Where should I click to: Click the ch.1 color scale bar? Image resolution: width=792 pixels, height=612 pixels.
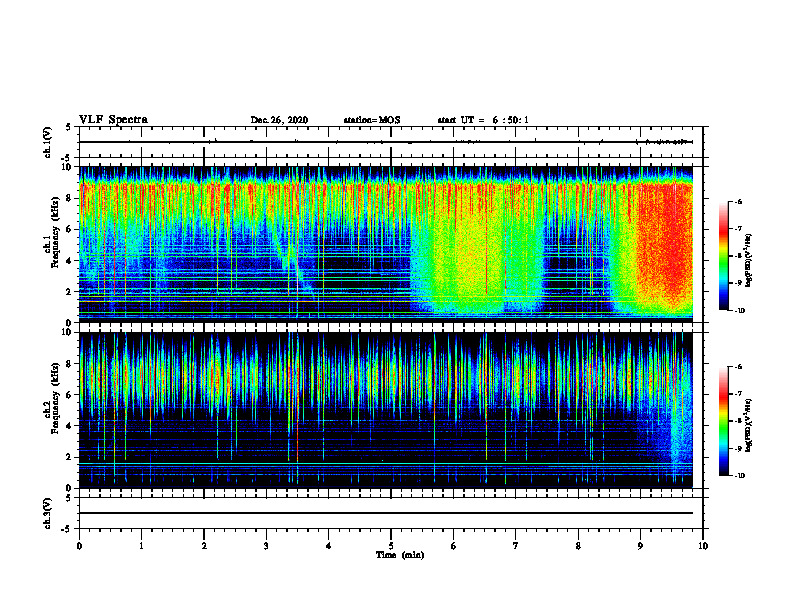723,256
